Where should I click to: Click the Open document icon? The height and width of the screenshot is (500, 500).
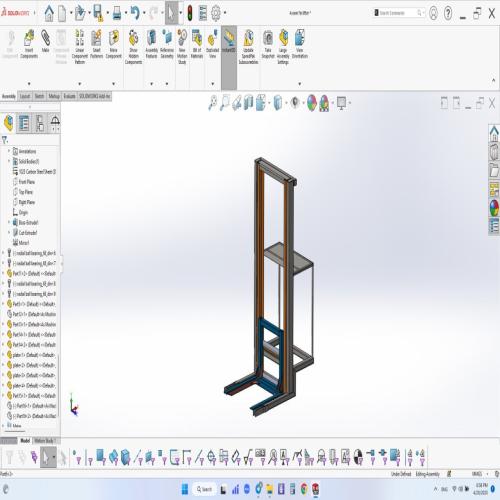point(80,13)
